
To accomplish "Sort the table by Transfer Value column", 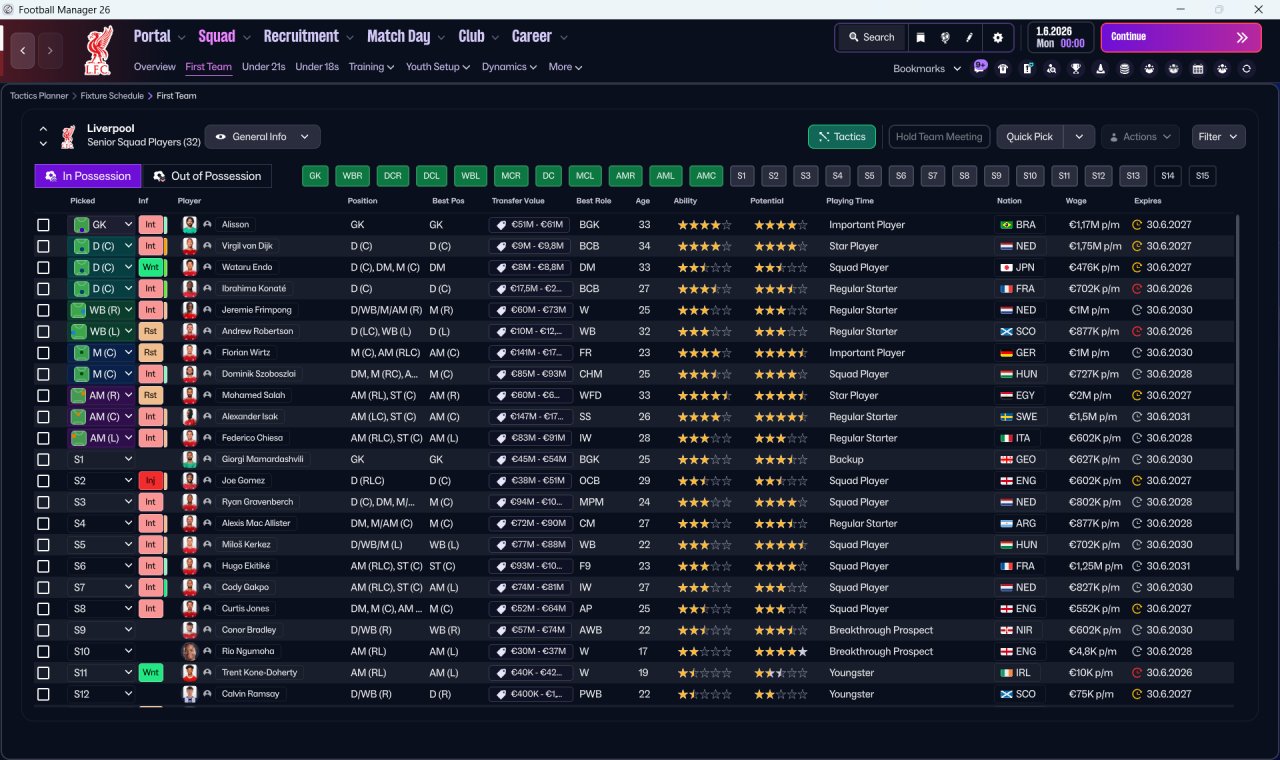I will (x=517, y=201).
